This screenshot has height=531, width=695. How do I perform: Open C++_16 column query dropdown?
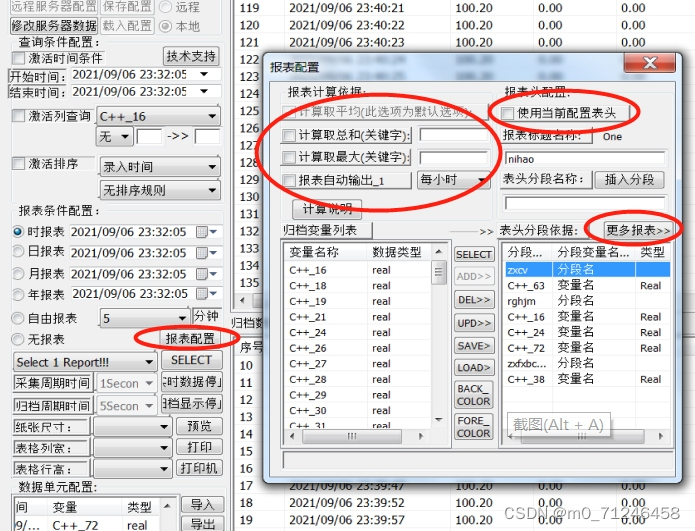click(158, 117)
